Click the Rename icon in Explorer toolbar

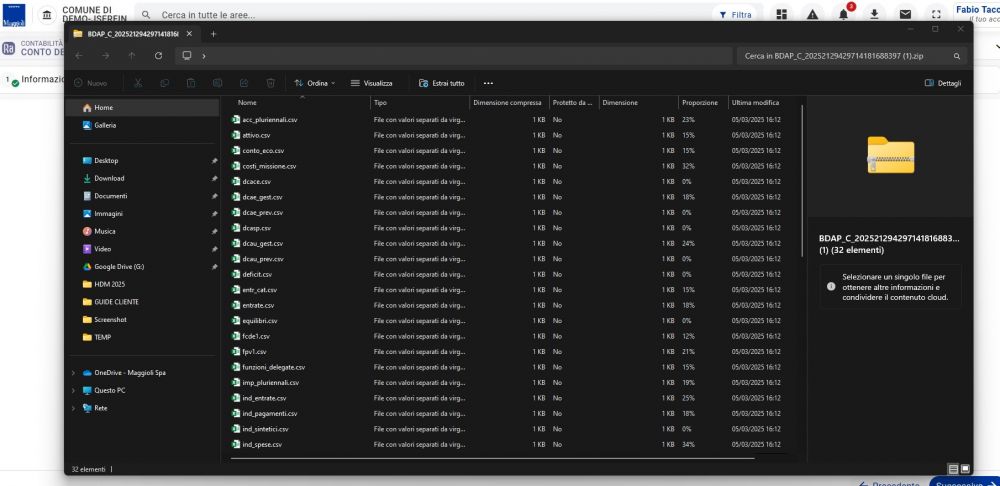[x=217, y=83]
